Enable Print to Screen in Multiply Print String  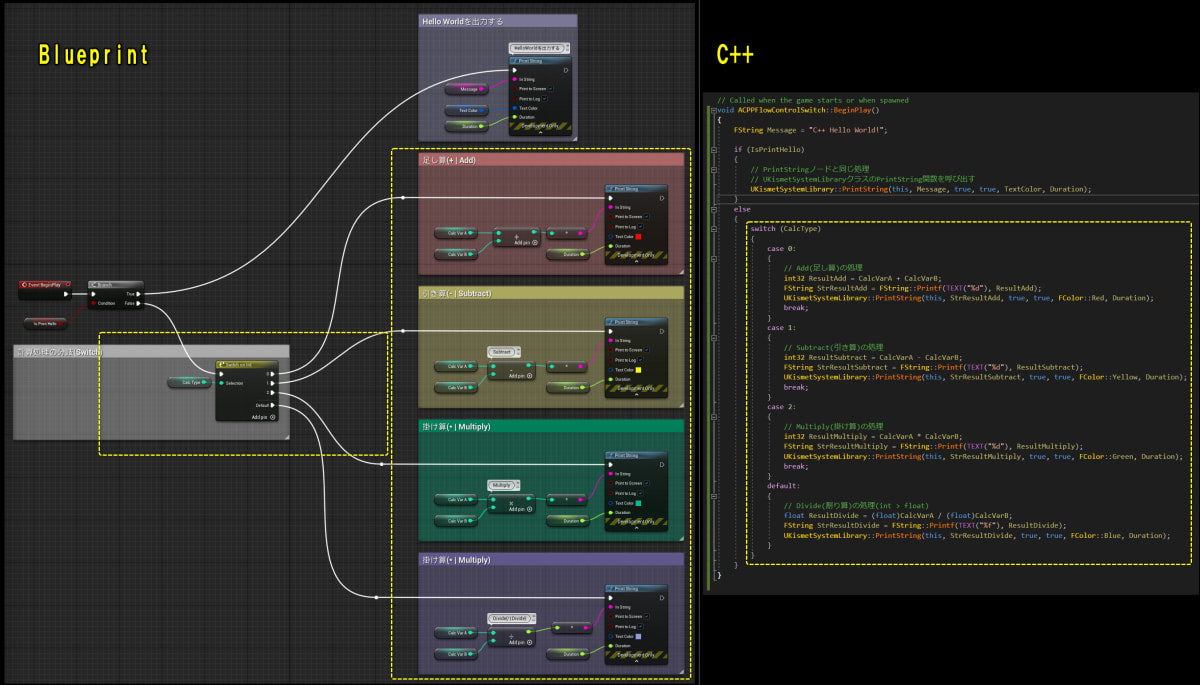[646, 483]
